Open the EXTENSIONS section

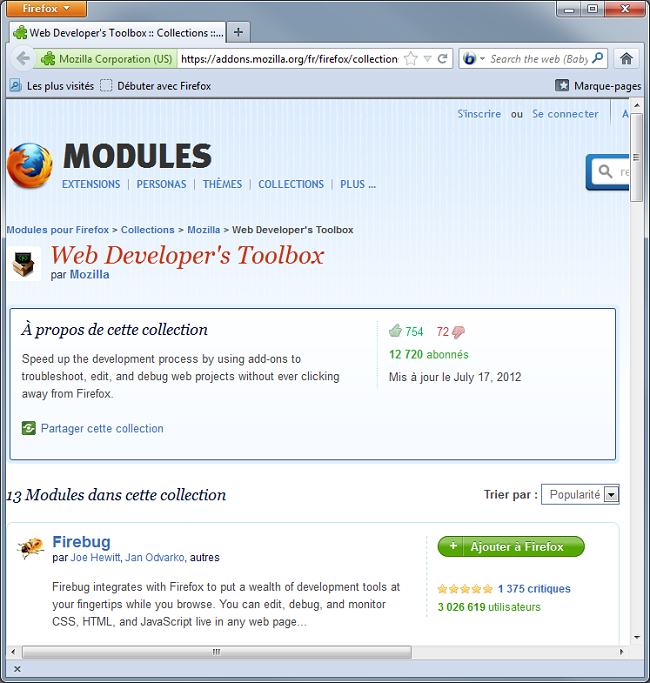(91, 184)
